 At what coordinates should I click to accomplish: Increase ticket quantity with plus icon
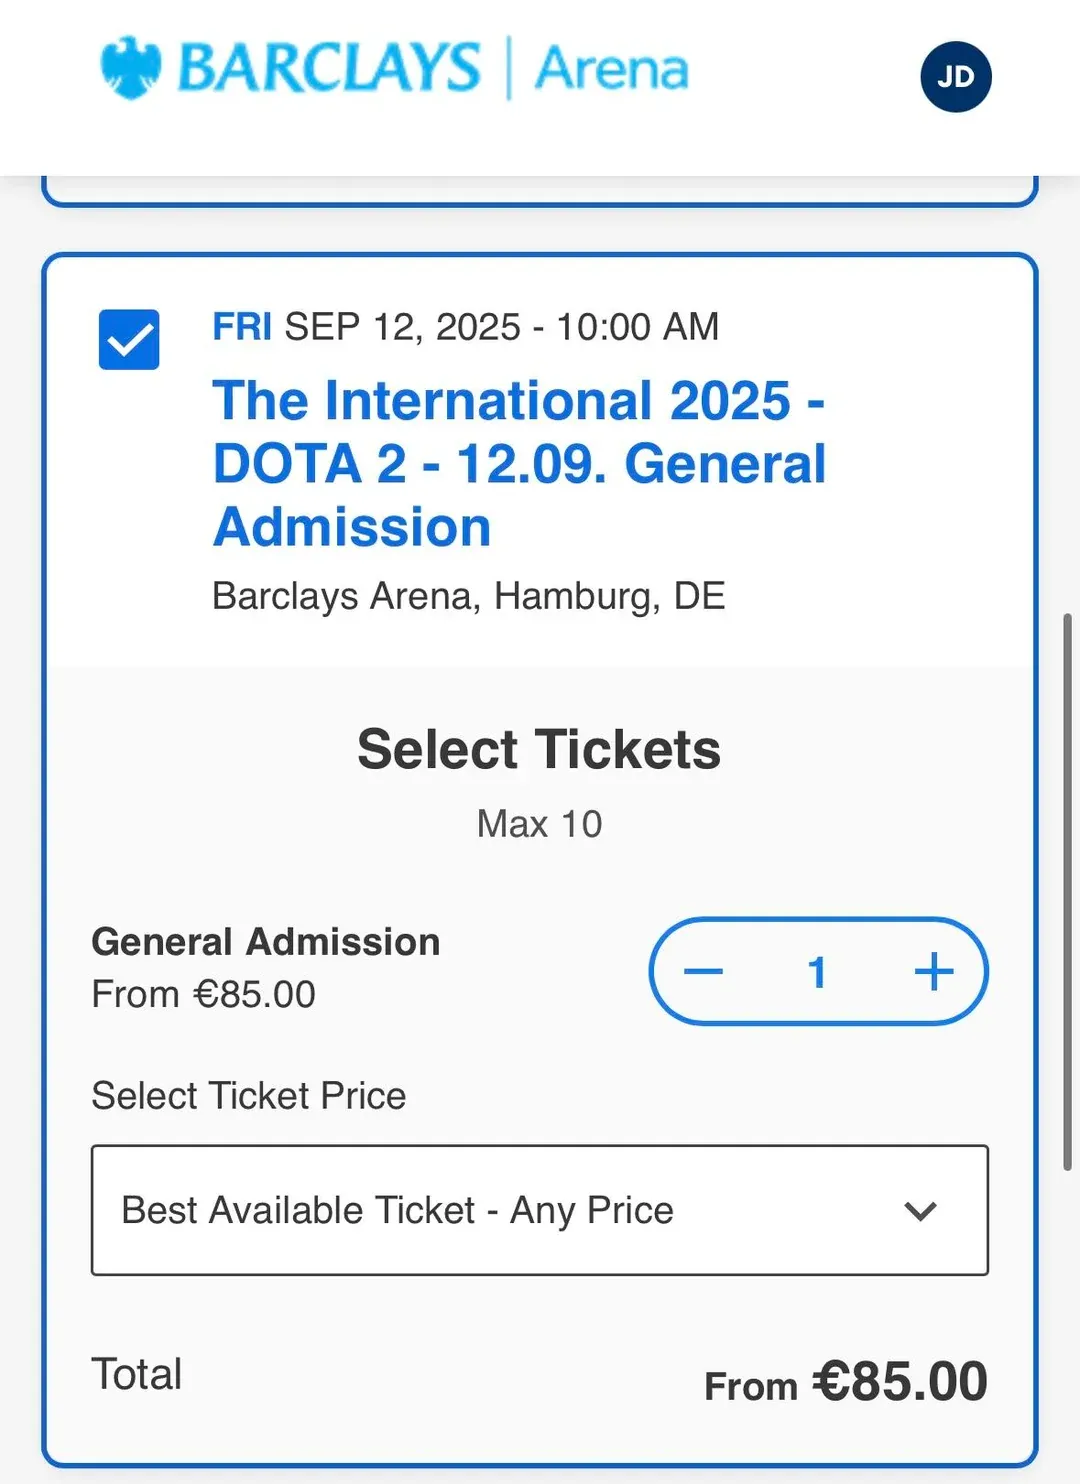pos(934,971)
